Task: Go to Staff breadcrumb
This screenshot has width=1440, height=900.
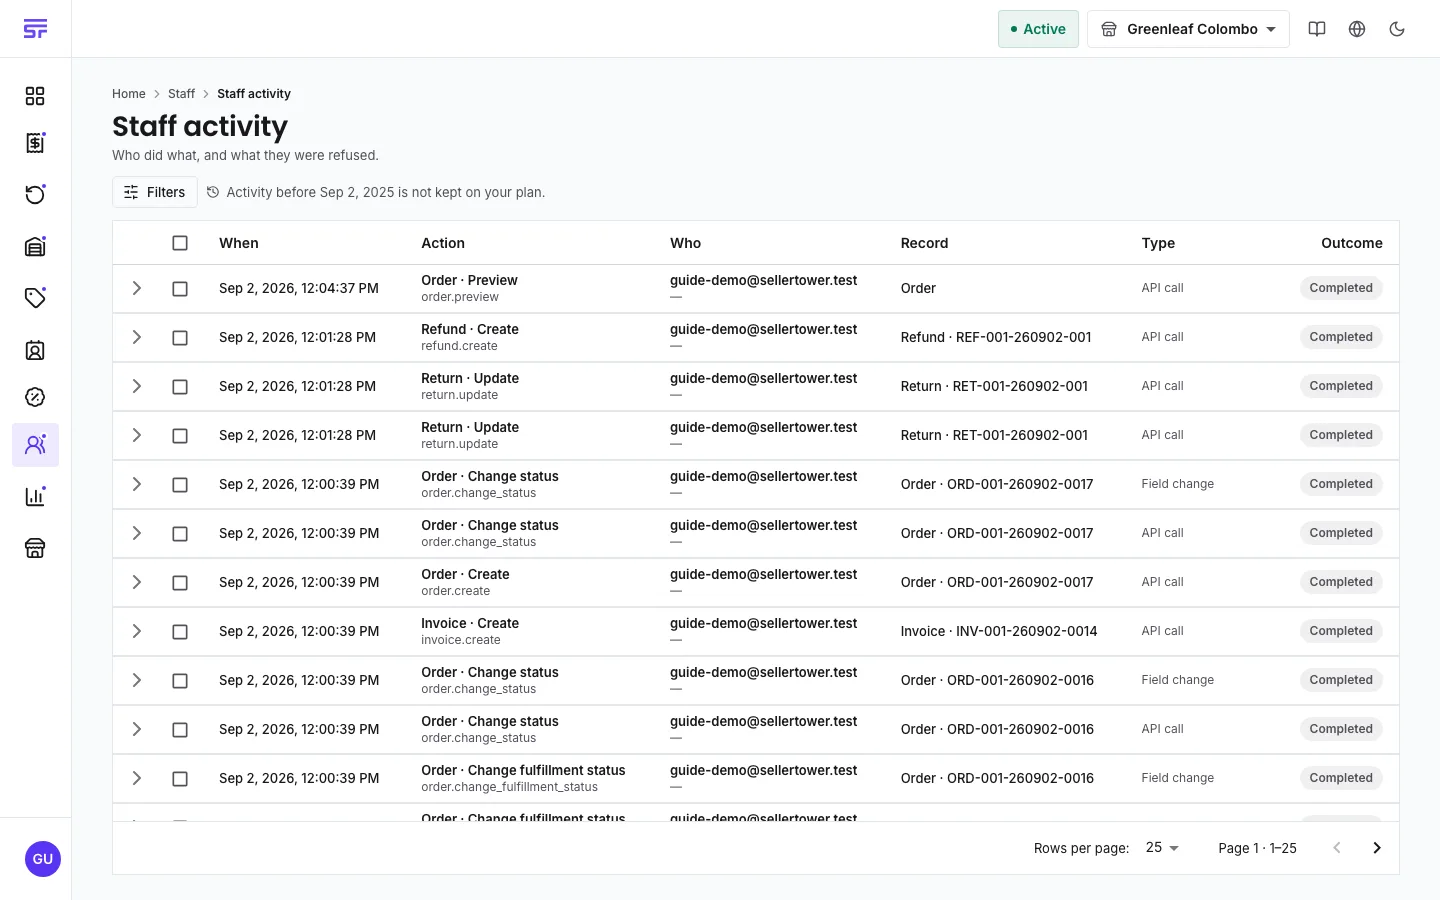Action: [x=181, y=94]
